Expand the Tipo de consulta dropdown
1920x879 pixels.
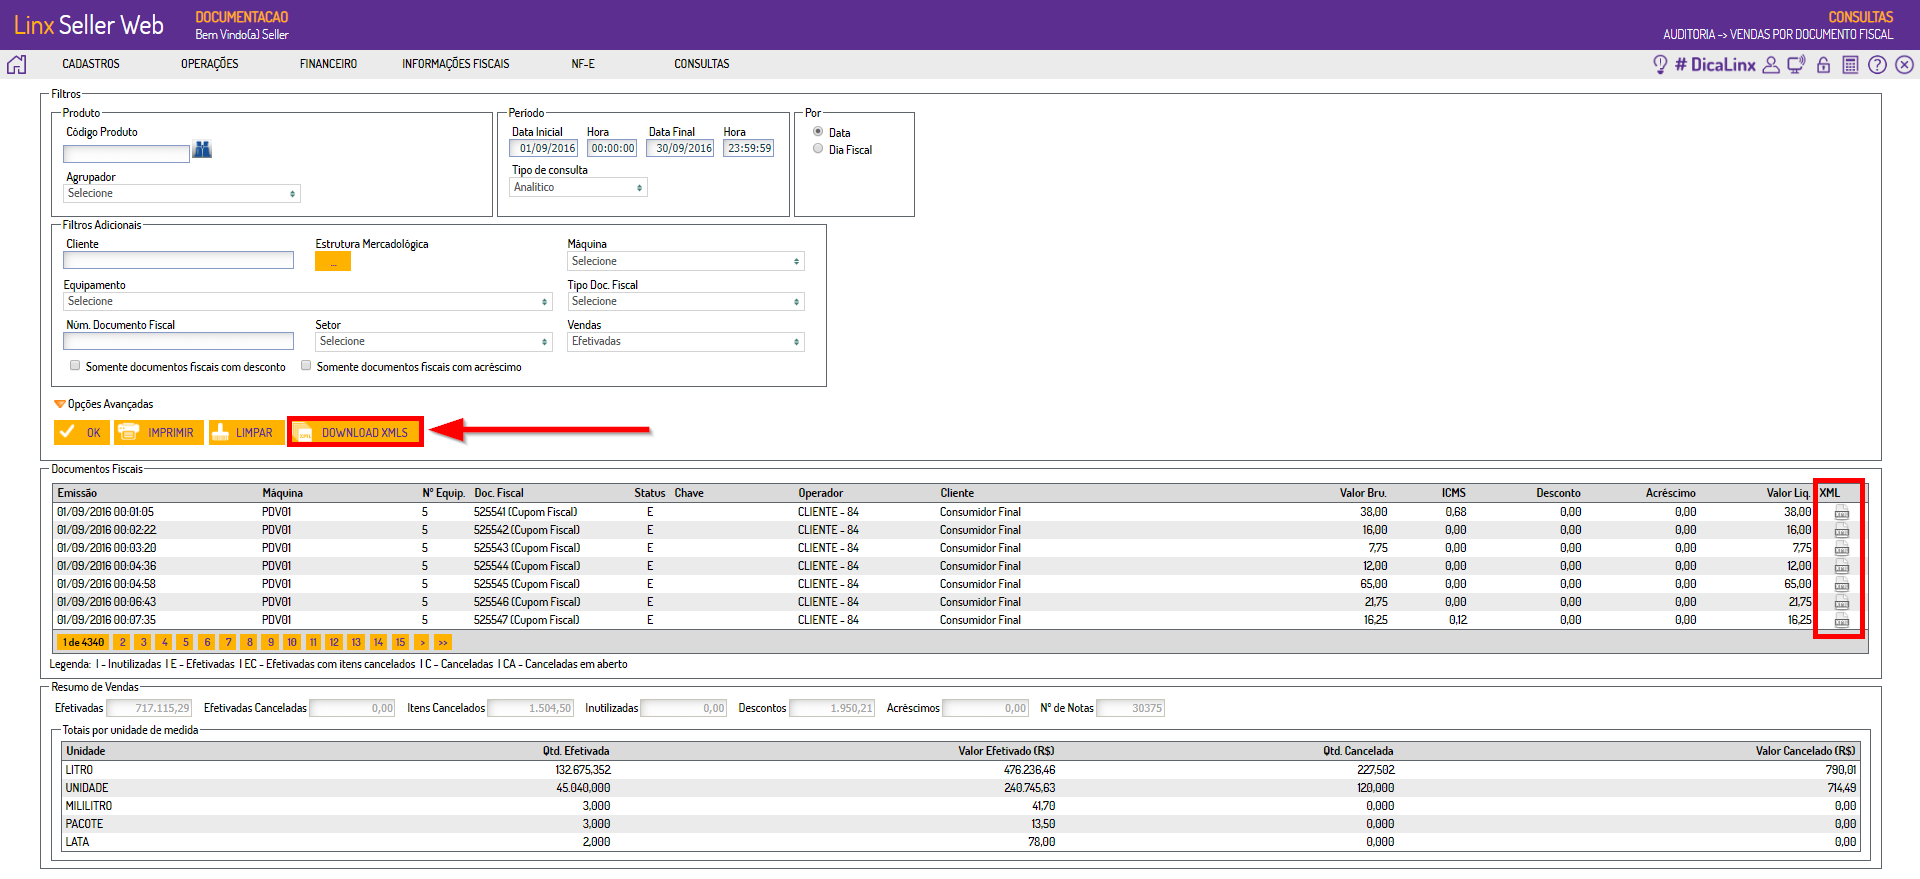[x=578, y=188]
